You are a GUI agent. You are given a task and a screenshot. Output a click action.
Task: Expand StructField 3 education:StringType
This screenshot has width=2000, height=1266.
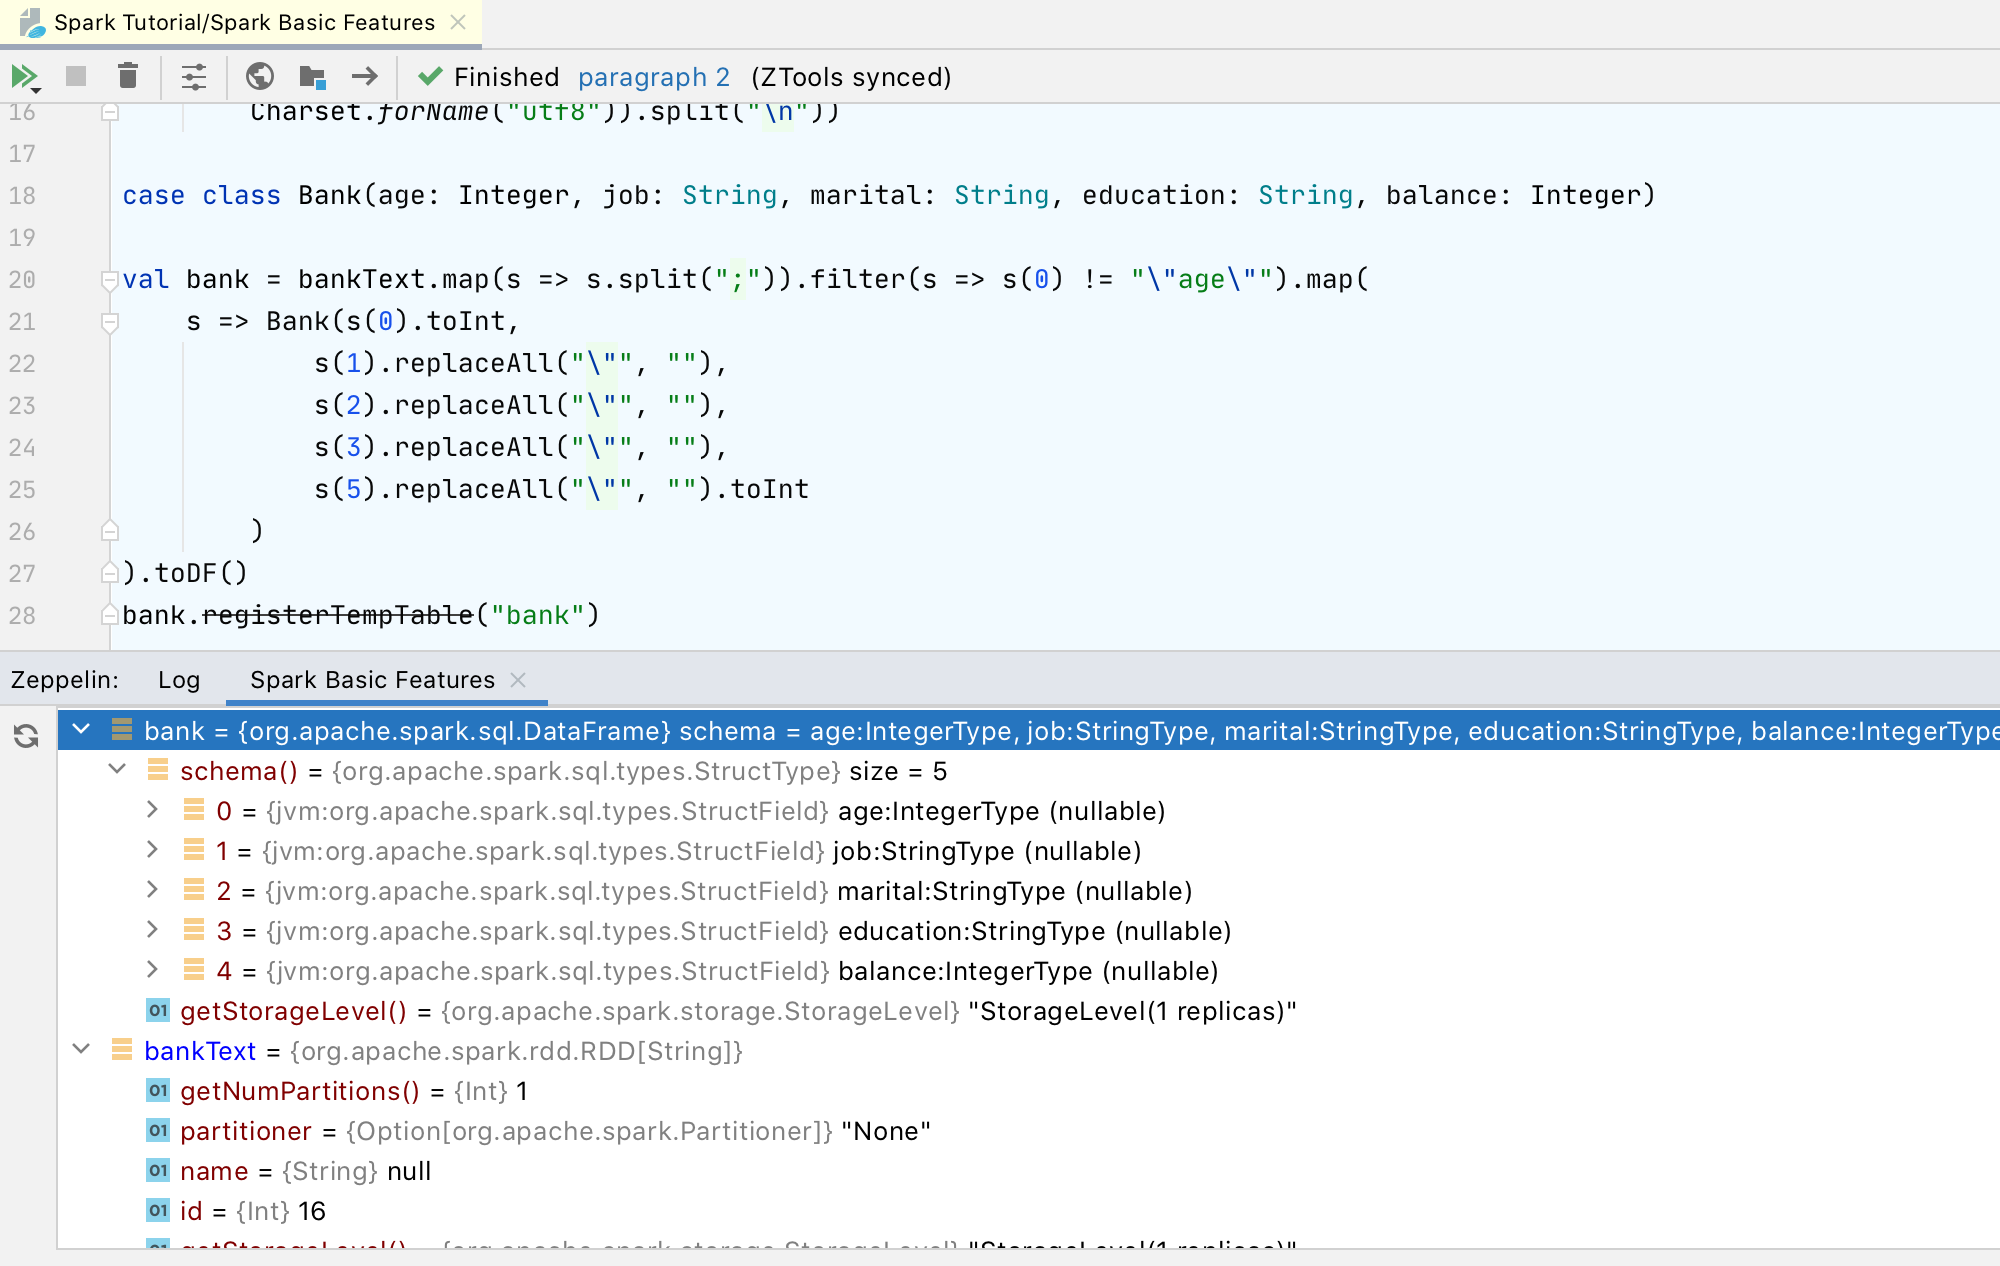153,930
